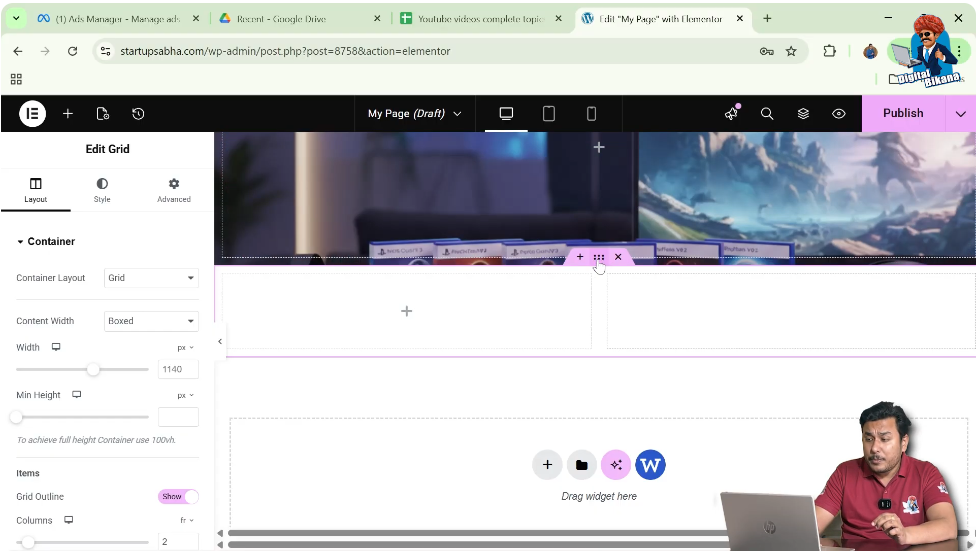Change the Width unit px selector
The height and width of the screenshot is (553, 980).
[x=186, y=347]
